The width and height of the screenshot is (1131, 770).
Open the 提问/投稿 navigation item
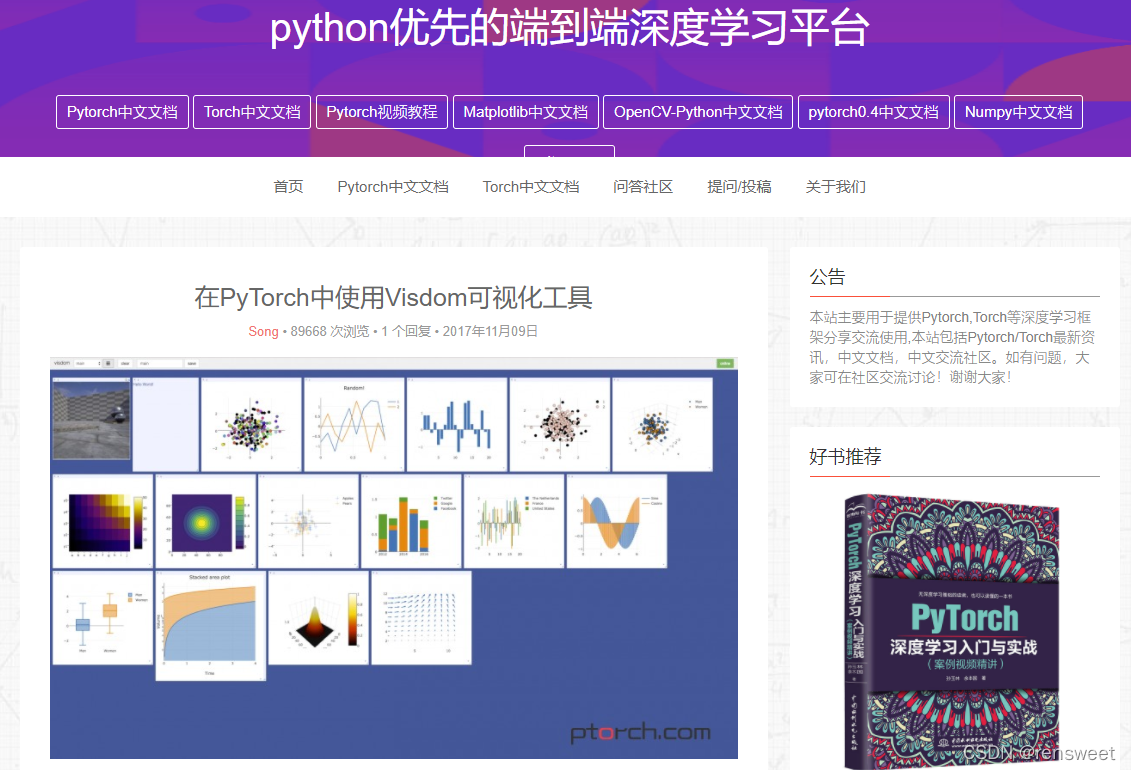coord(739,187)
